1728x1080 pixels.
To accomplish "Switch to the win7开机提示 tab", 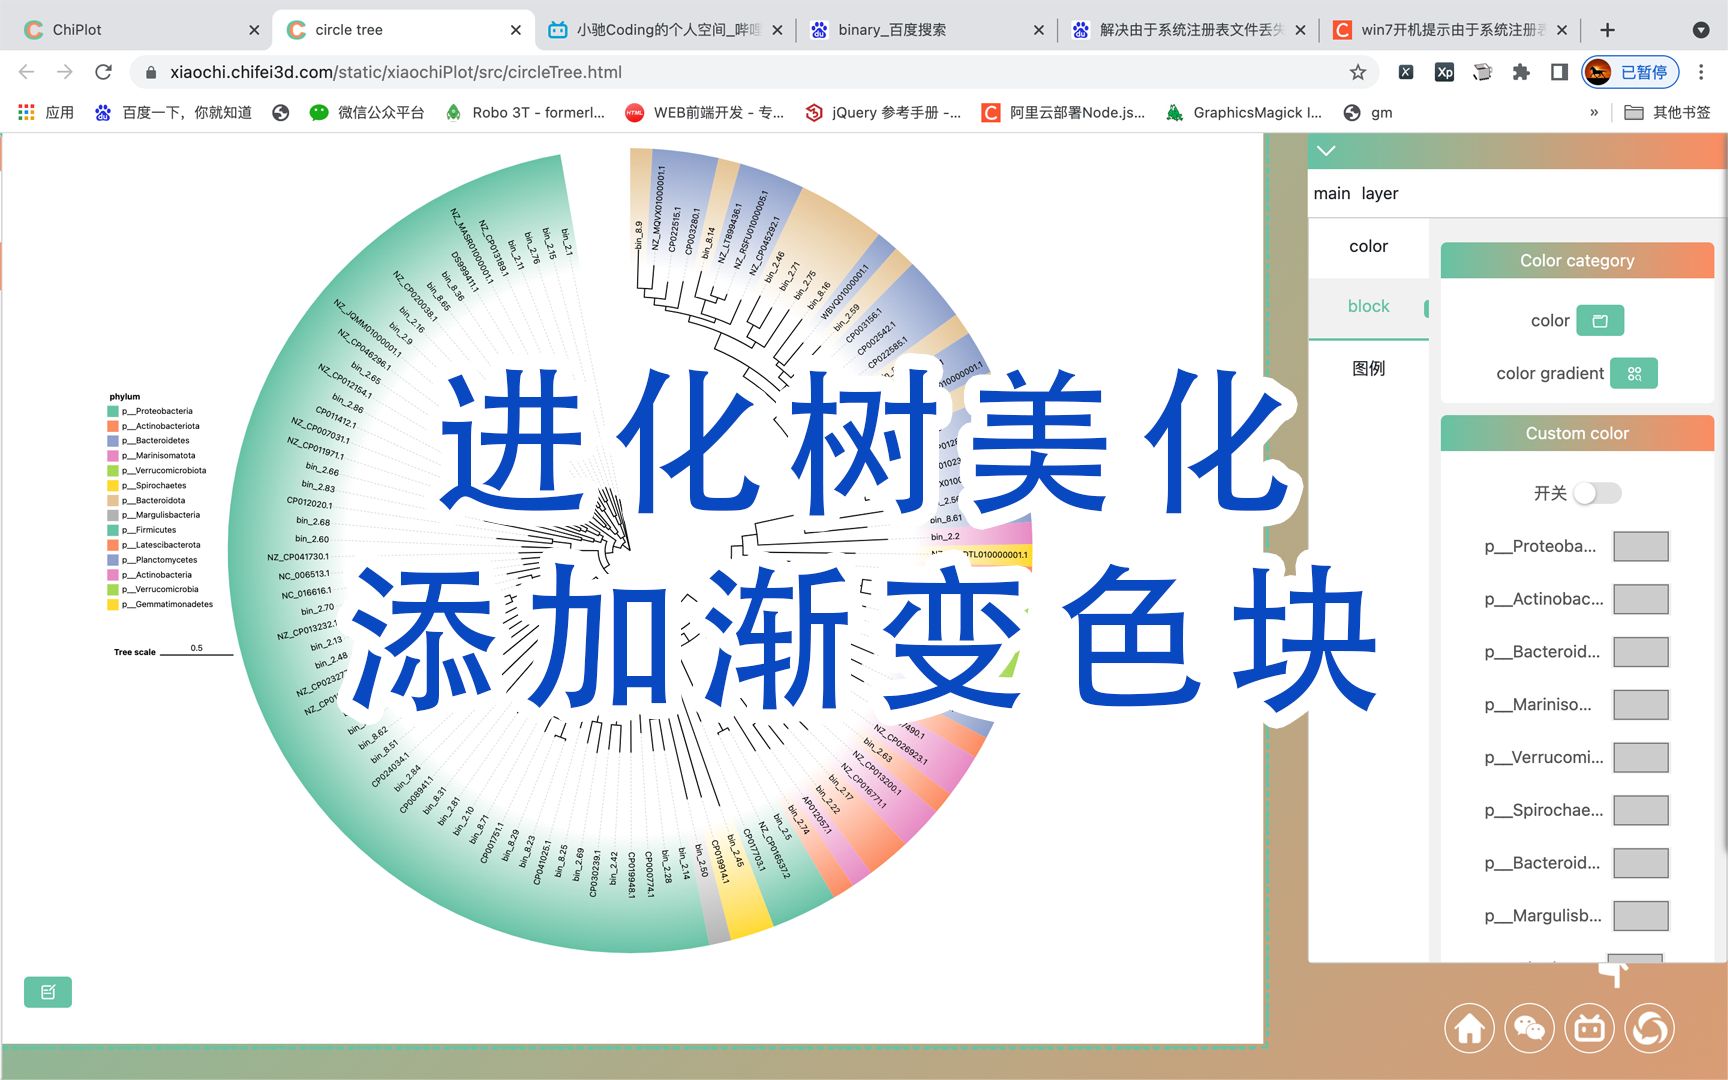I will click(1450, 30).
